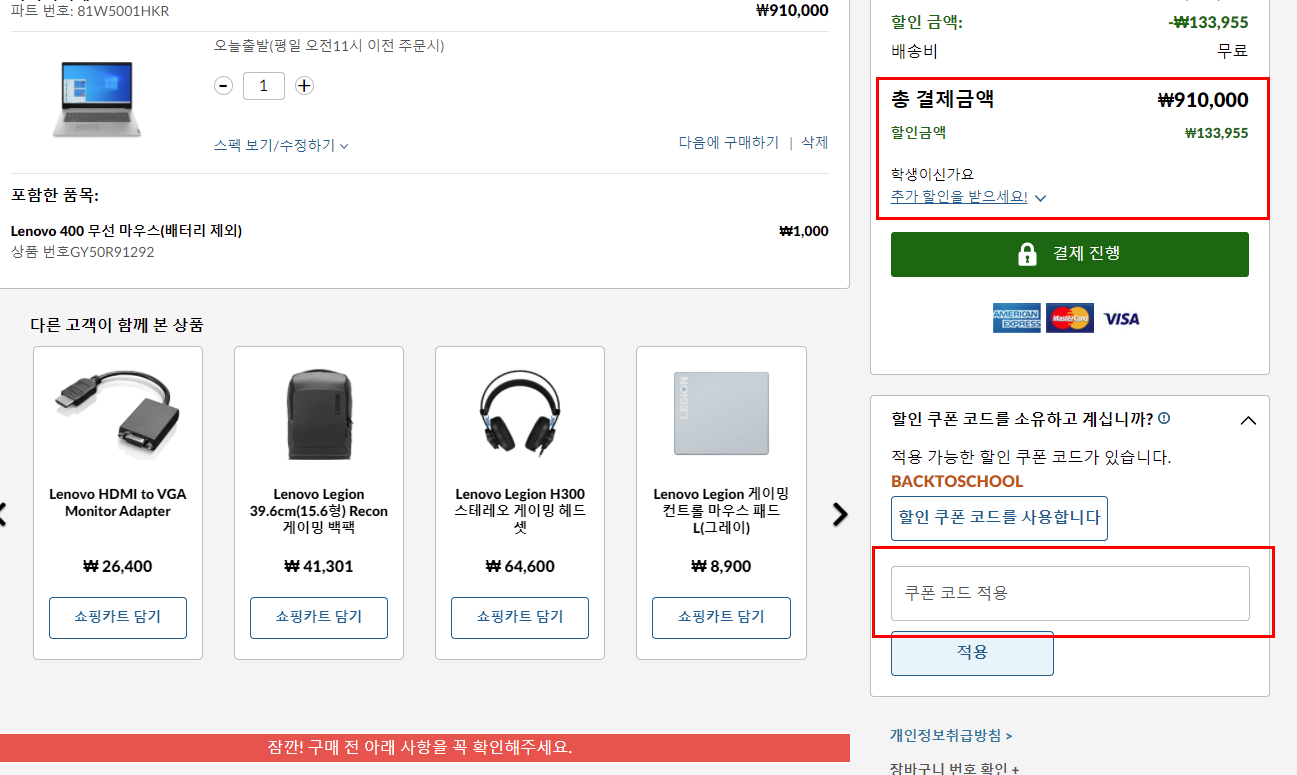Click the lock icon on checkout button
This screenshot has width=1297, height=775.
pos(1027,254)
